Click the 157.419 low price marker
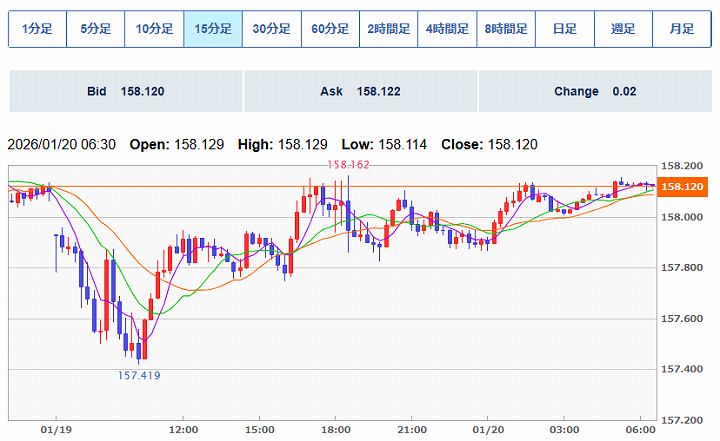Viewport: 720px width, 441px height. click(x=139, y=376)
